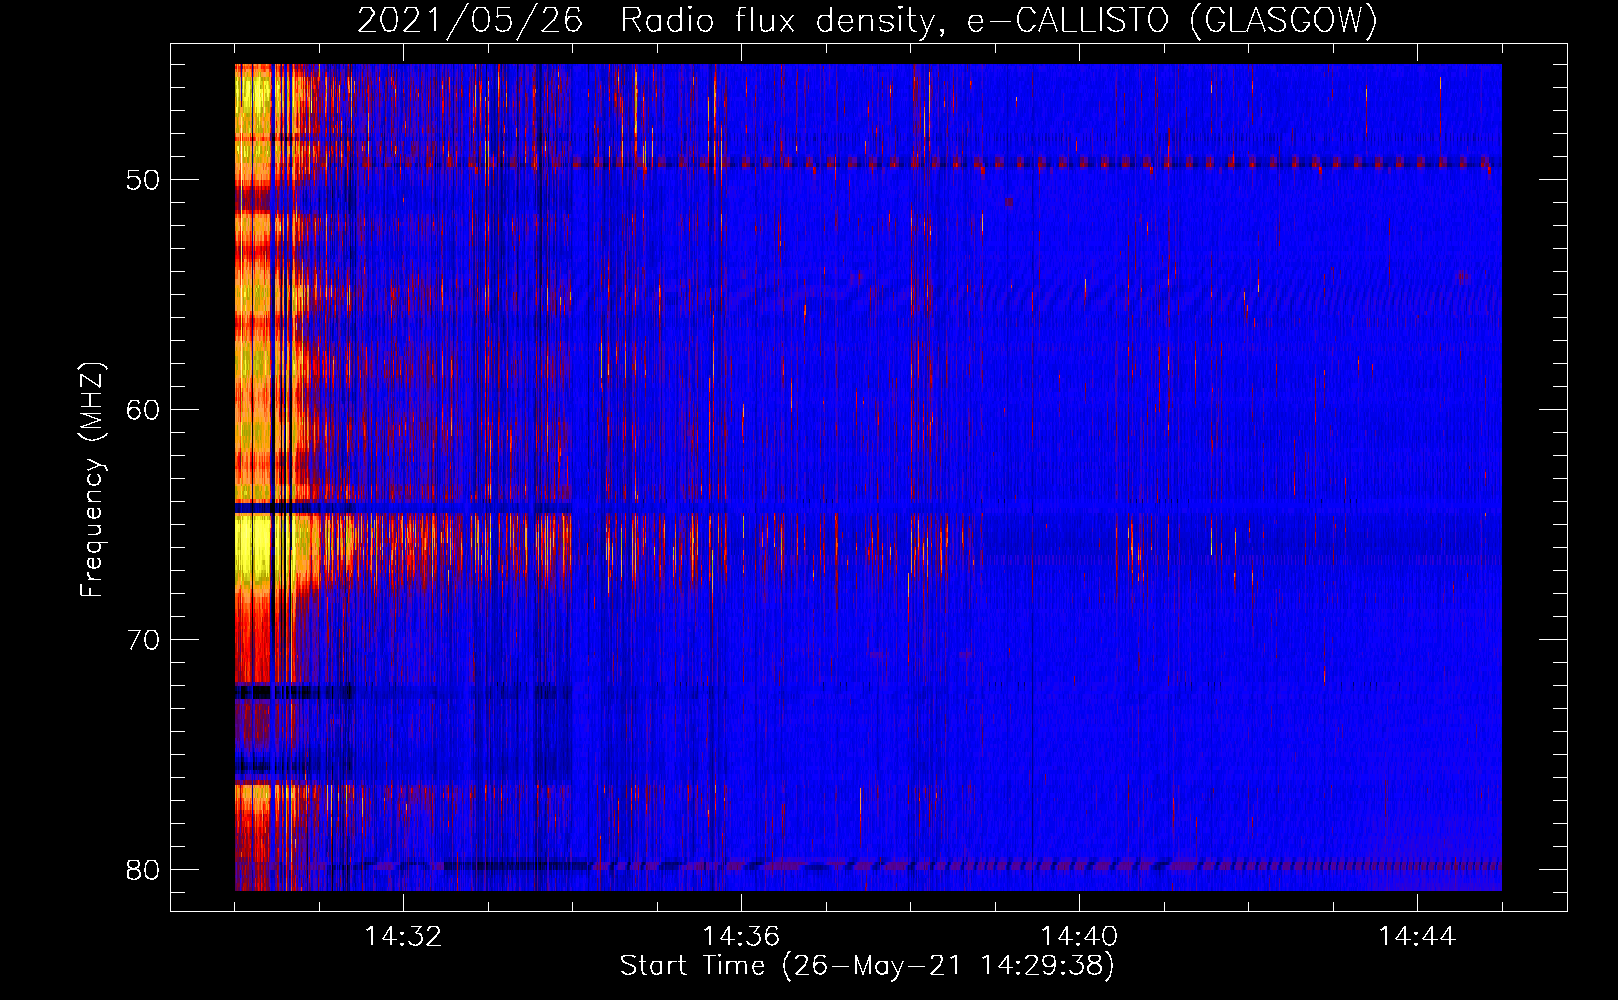Click the 'Frequency (MHZ)' axis label

[x=91, y=479]
